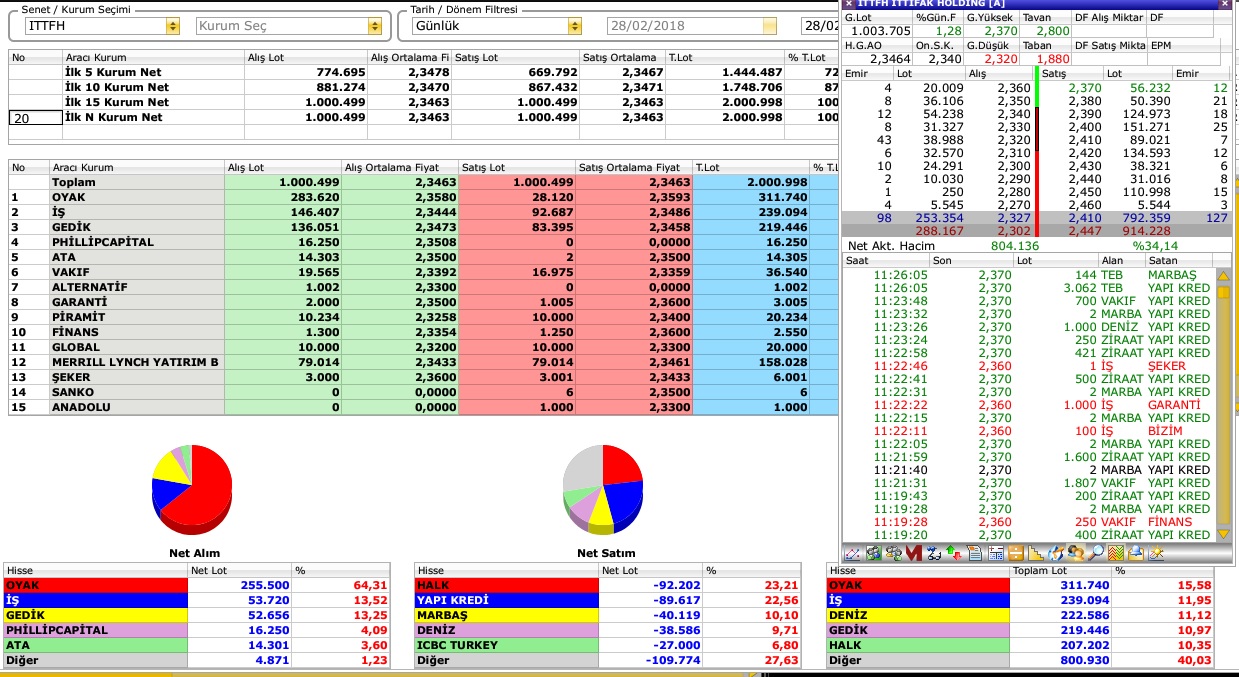Click ask lot 56.232 in order book

[x=1149, y=88]
